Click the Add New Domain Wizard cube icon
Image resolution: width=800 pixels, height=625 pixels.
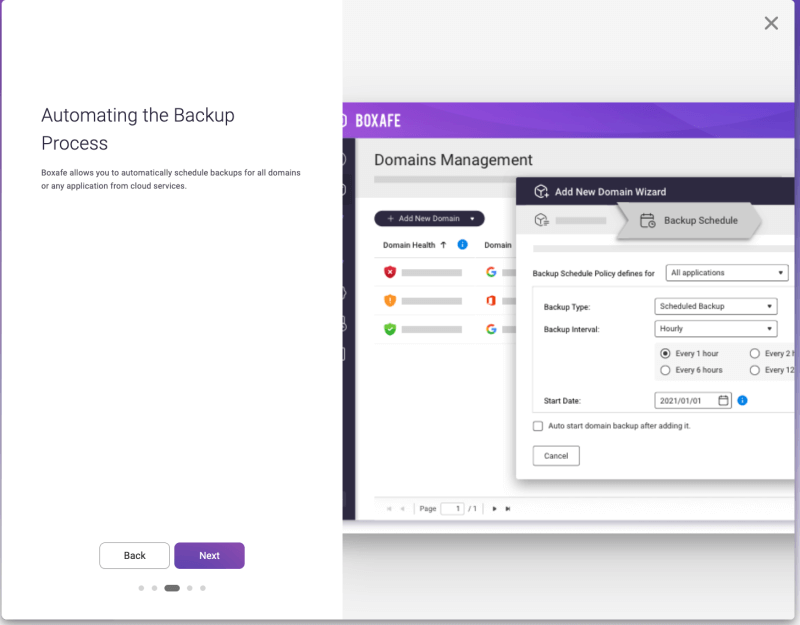click(541, 192)
